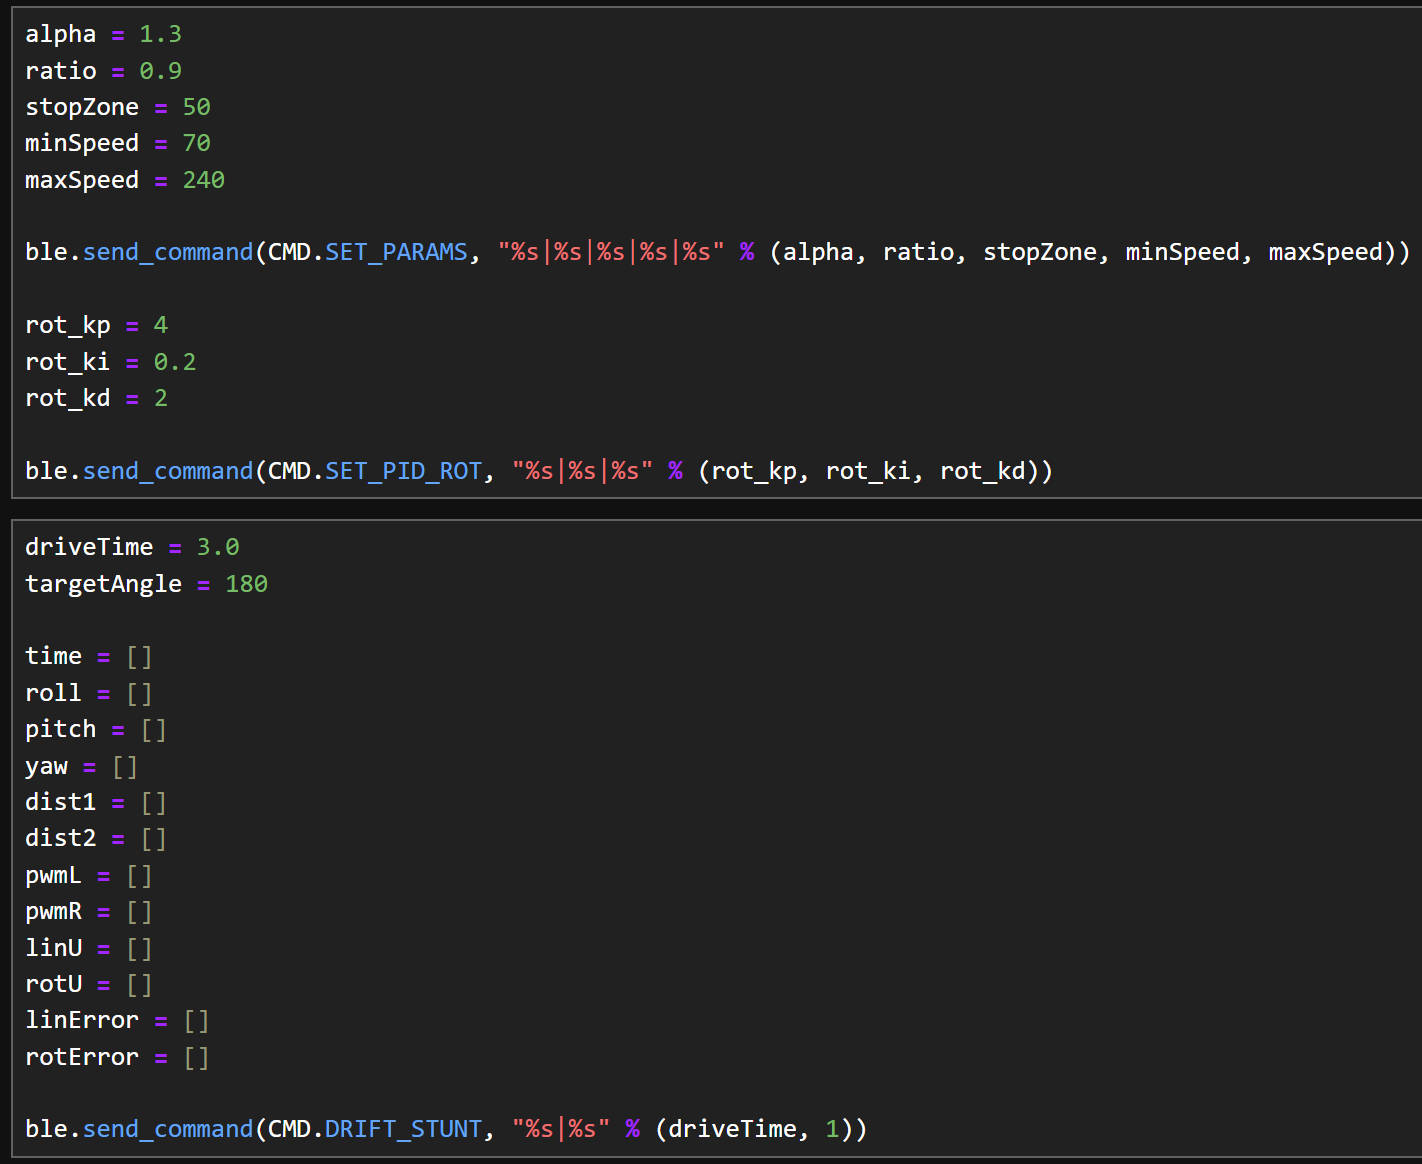The image size is (1422, 1164).
Task: Click the 'time = []' line
Action: point(89,656)
